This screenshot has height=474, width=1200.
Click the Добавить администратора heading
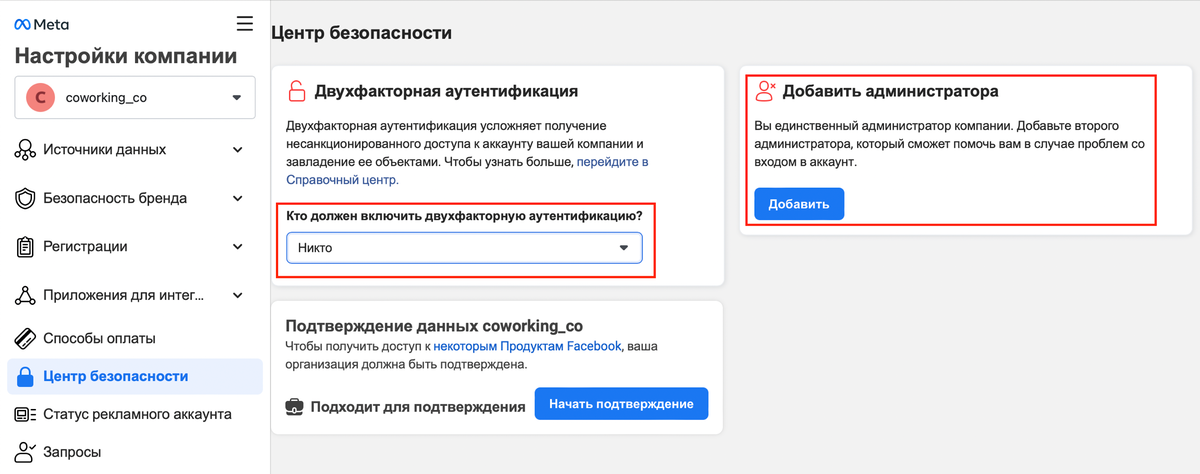(x=890, y=92)
